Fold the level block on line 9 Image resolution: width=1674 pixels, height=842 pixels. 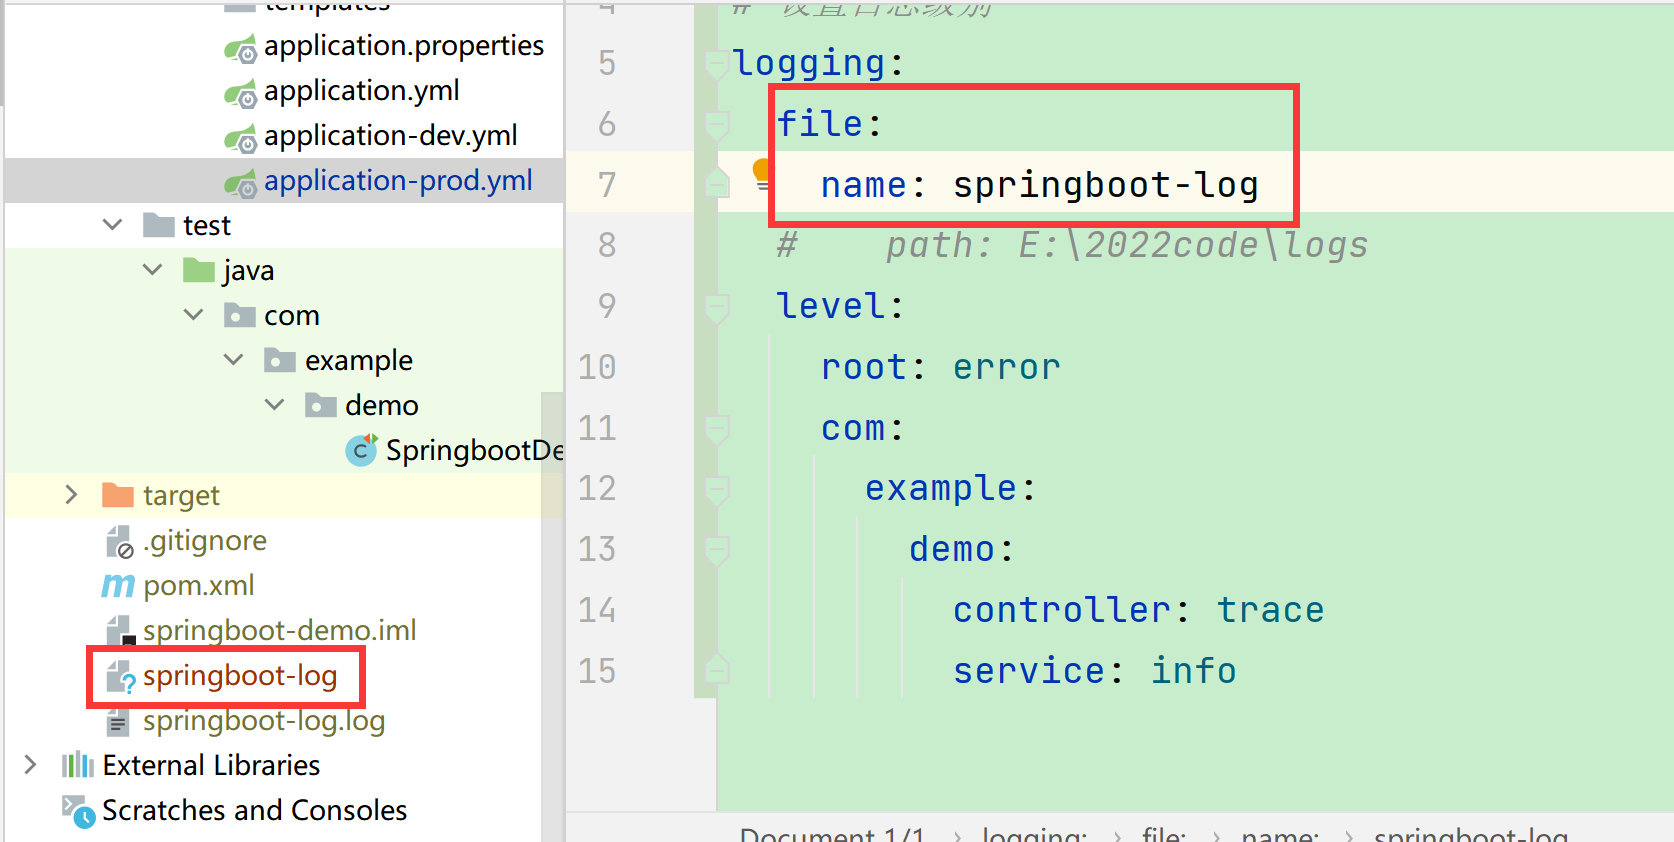point(717,308)
